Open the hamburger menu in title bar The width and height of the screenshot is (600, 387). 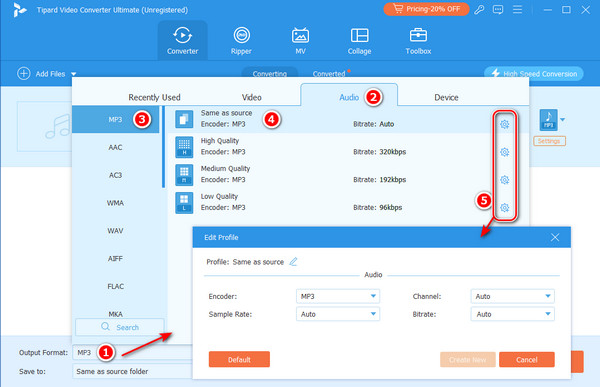pyautogui.click(x=517, y=10)
